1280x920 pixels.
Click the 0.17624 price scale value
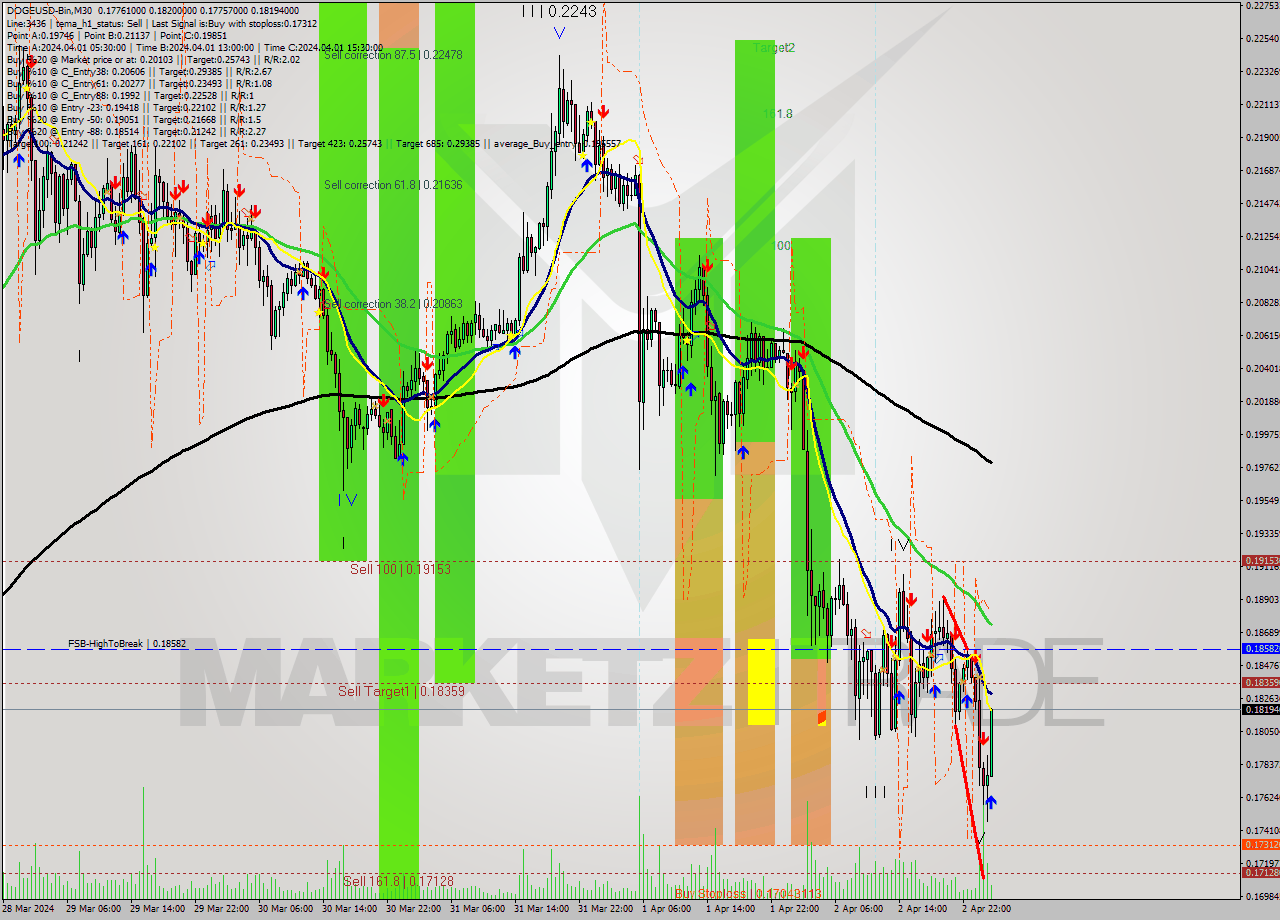tap(1262, 797)
